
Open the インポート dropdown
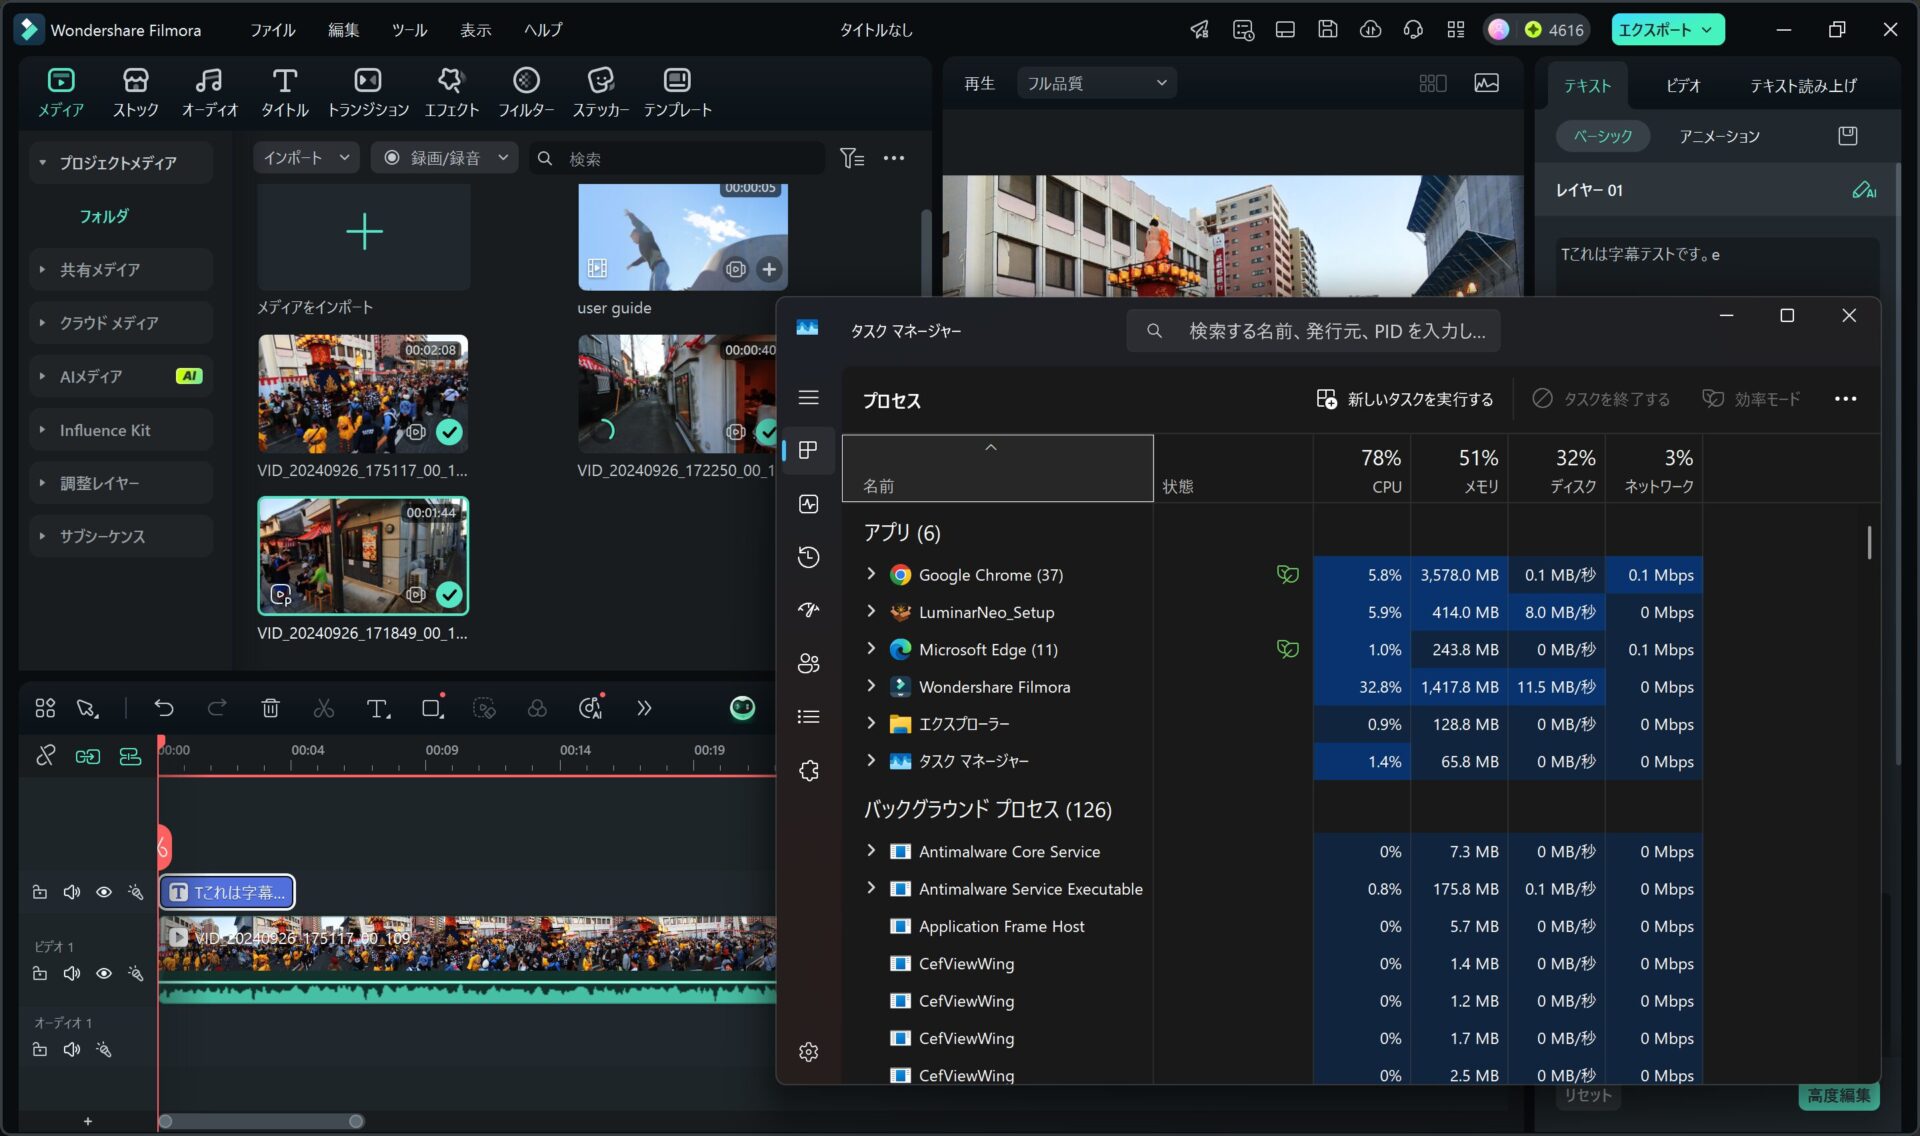[x=306, y=158]
